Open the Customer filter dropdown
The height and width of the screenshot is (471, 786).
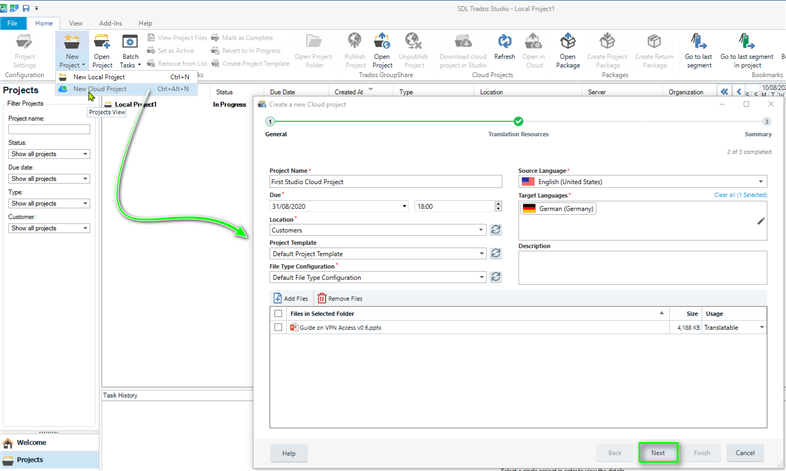(x=49, y=228)
